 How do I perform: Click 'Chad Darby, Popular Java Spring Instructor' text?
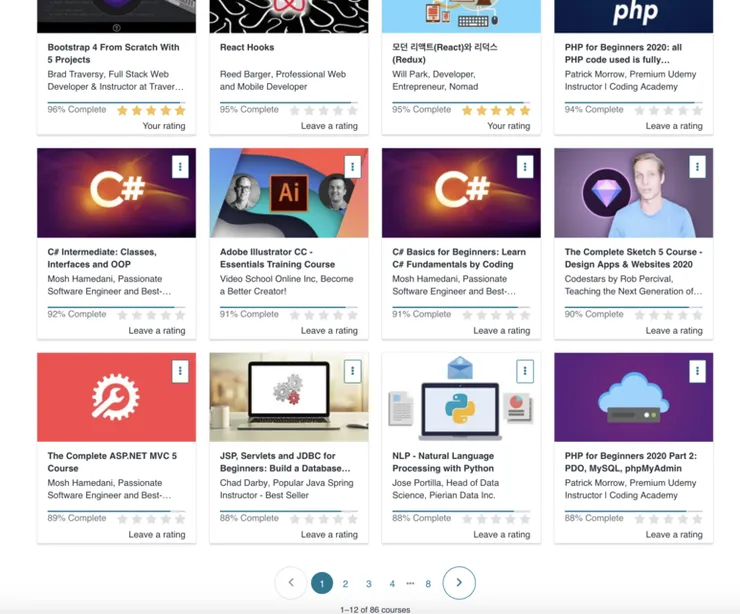(286, 489)
